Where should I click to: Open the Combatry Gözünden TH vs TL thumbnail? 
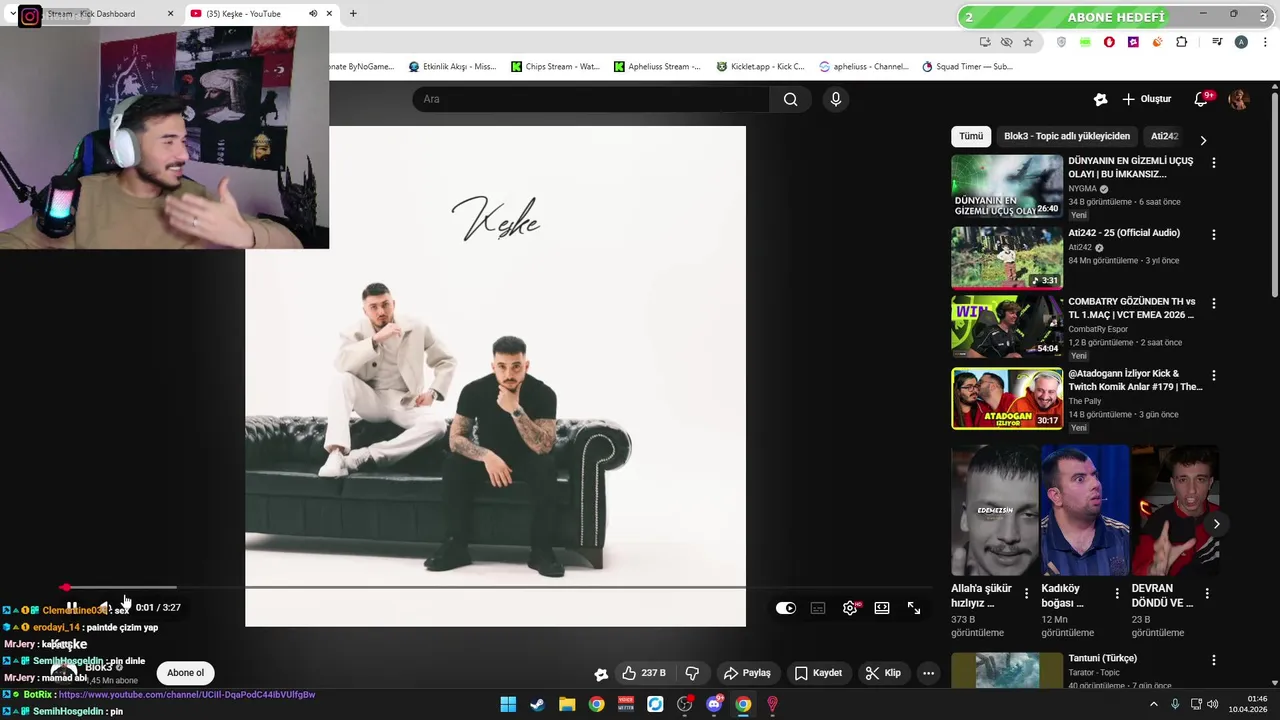1007,326
